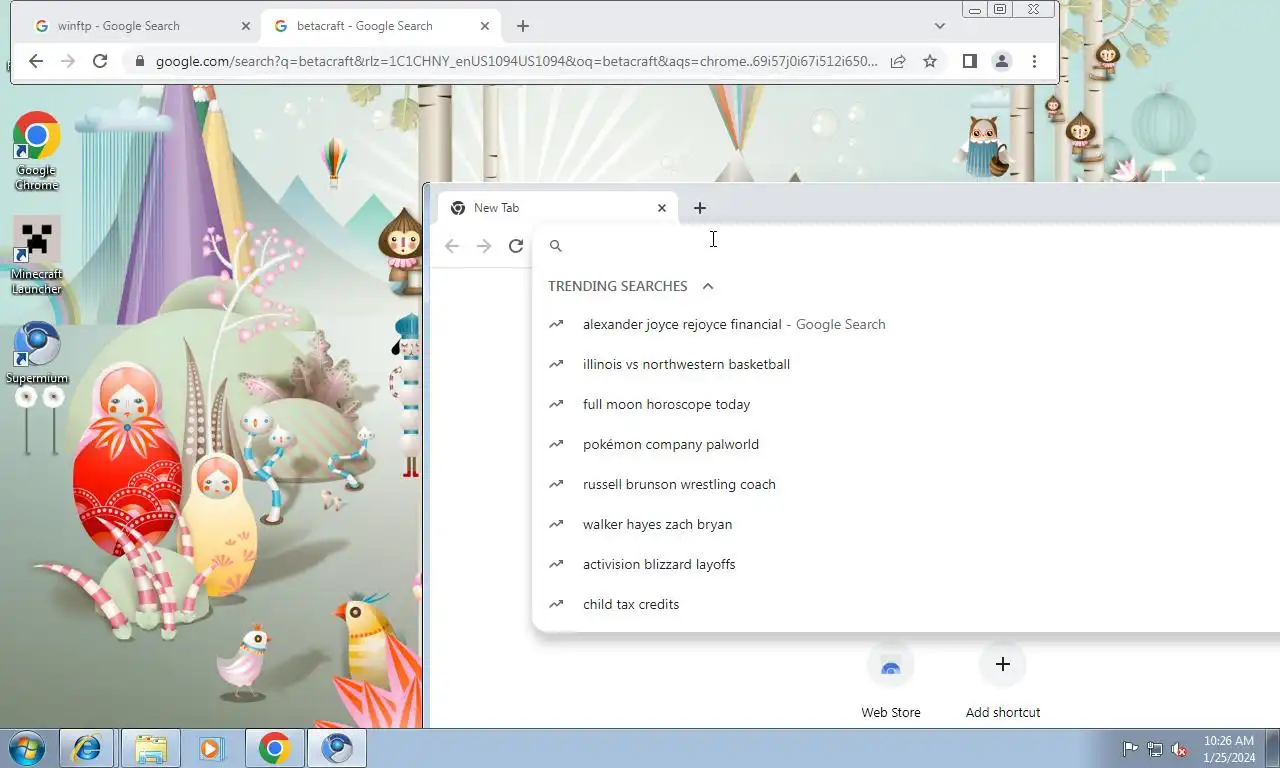Select suggestion illinois vs northwestern basketball
The image size is (1280, 768).
click(906, 364)
